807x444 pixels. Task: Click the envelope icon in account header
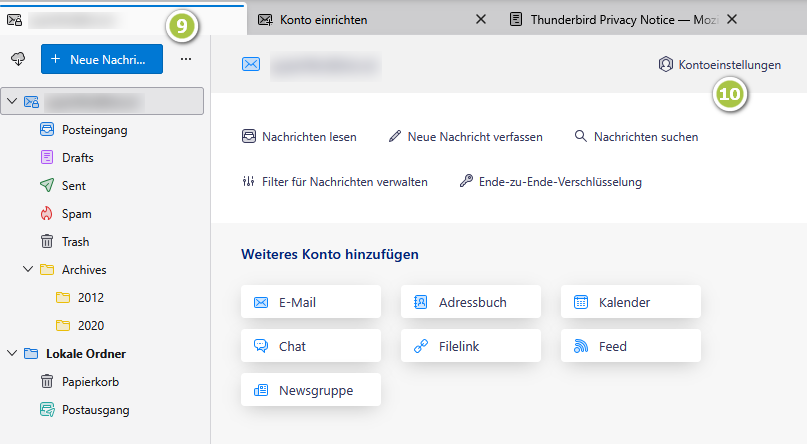[251, 64]
